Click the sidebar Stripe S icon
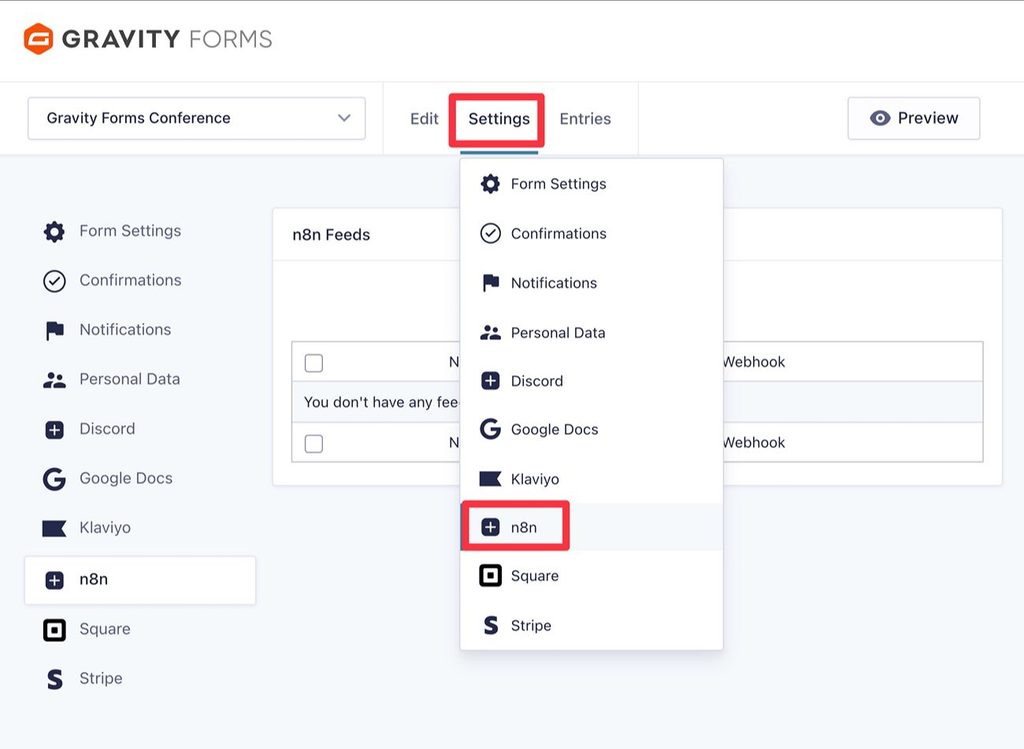This screenshot has width=1024, height=749. (x=55, y=679)
